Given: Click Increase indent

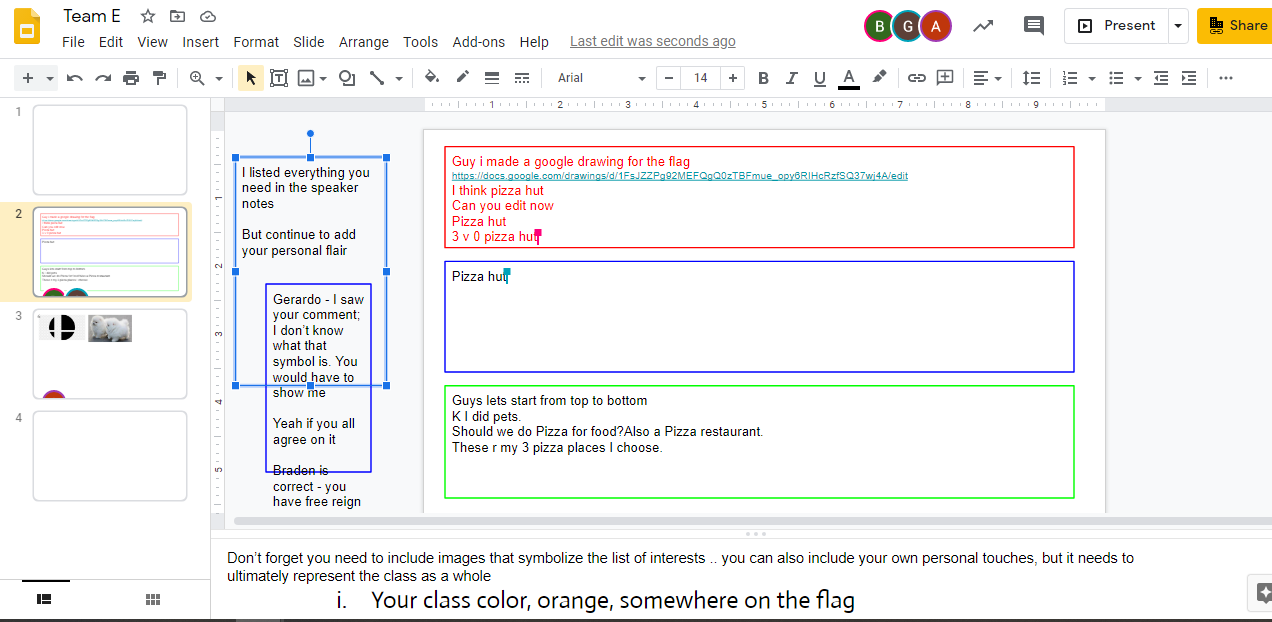Looking at the screenshot, I should tap(1188, 78).
